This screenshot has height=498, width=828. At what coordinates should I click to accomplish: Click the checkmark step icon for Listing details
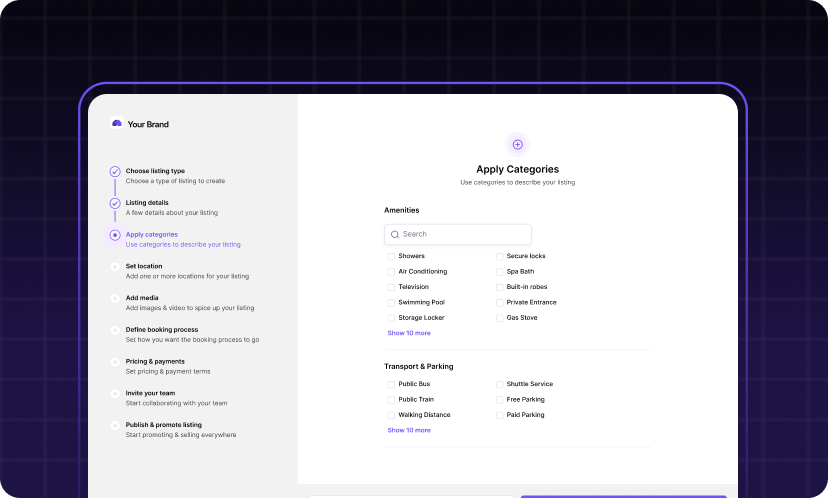[x=115, y=203]
